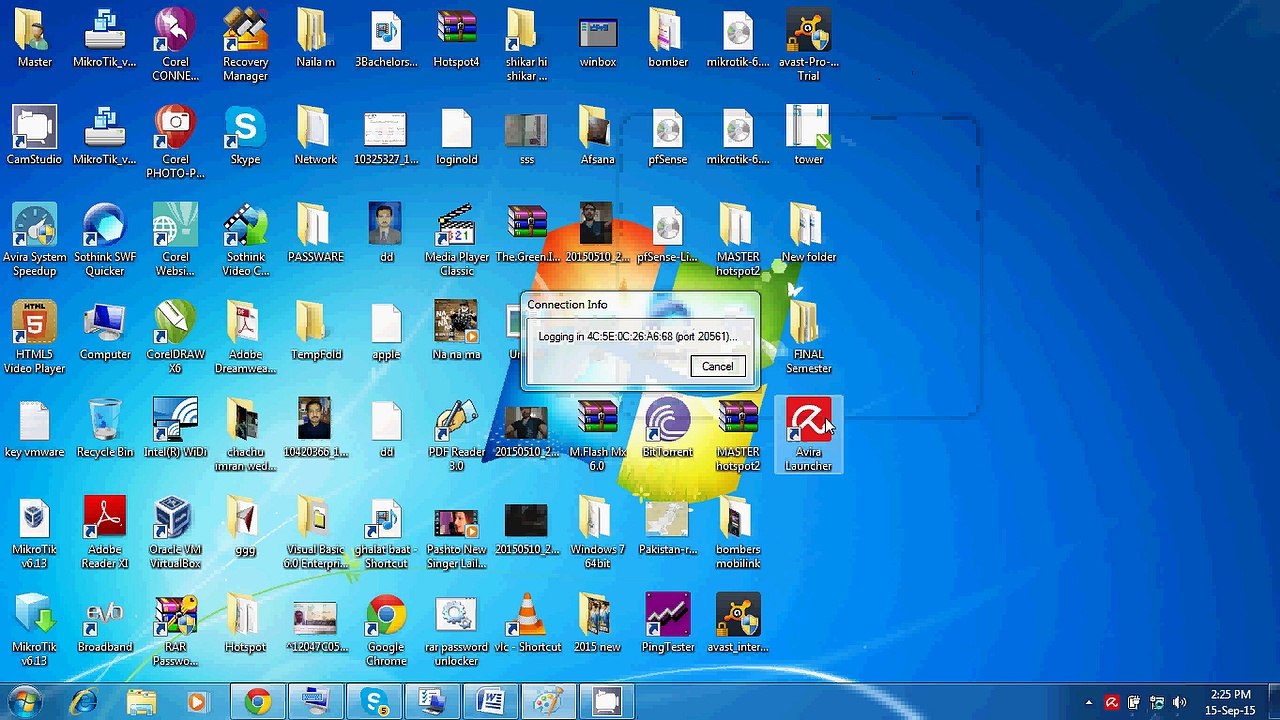
Task: Switch to Microsoft Word in the taskbar
Action: (x=490, y=702)
